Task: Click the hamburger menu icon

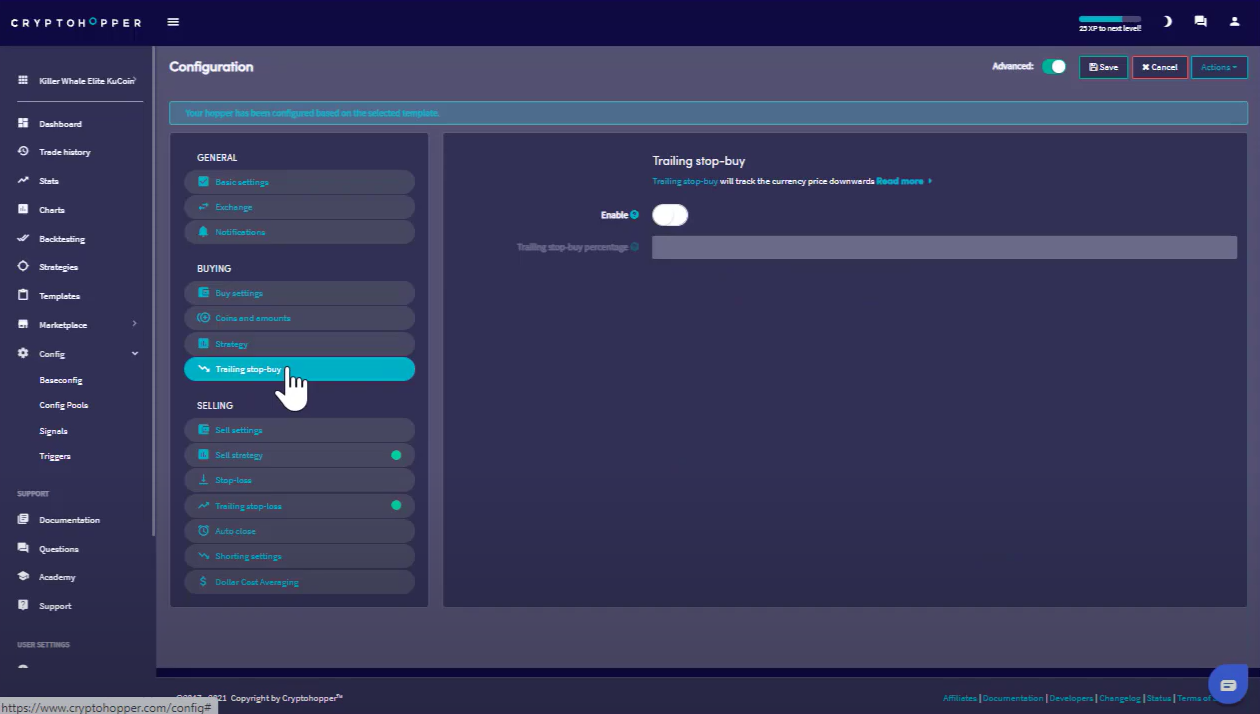Action: click(173, 22)
